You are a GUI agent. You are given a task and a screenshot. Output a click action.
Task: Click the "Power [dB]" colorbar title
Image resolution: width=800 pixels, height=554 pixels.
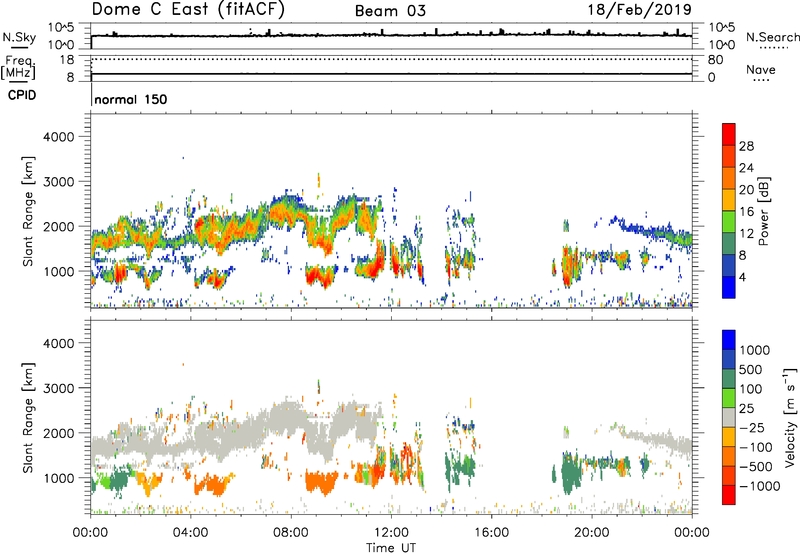(x=764, y=211)
